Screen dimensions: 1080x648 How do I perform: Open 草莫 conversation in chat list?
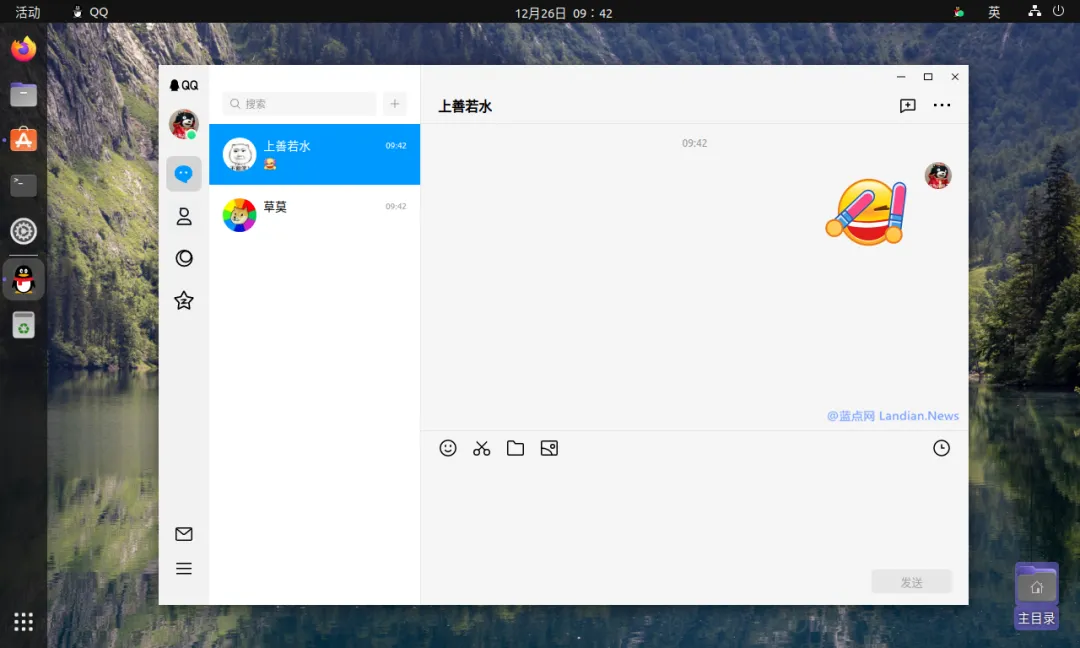(315, 215)
